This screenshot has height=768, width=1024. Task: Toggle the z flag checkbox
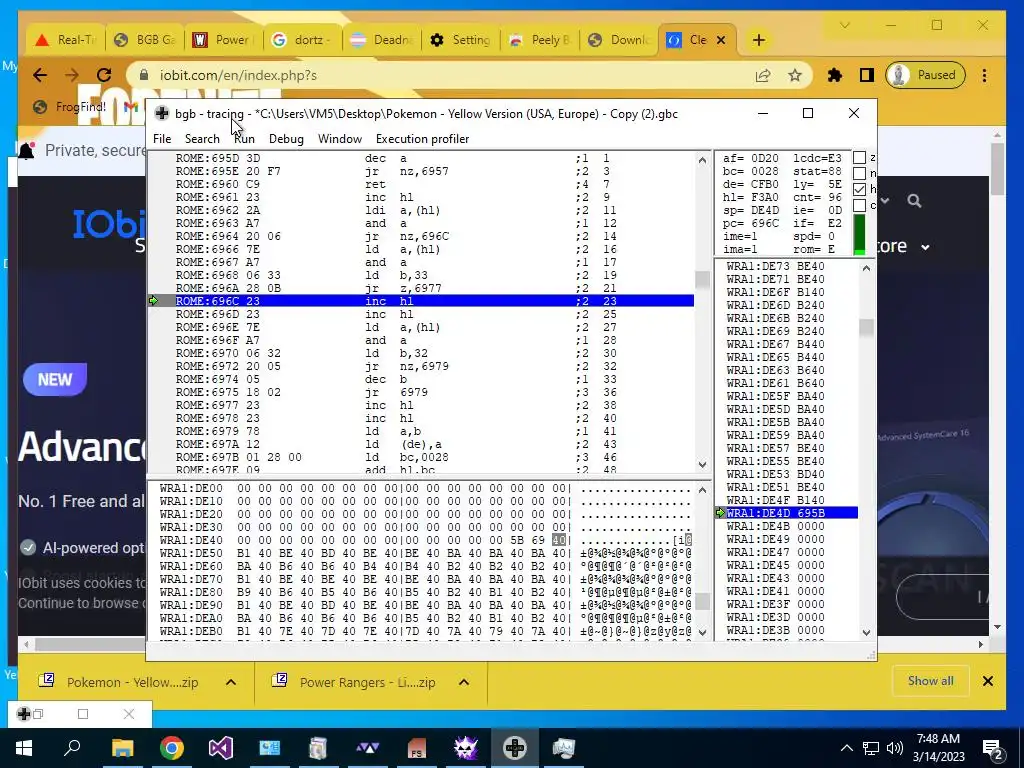(x=859, y=158)
